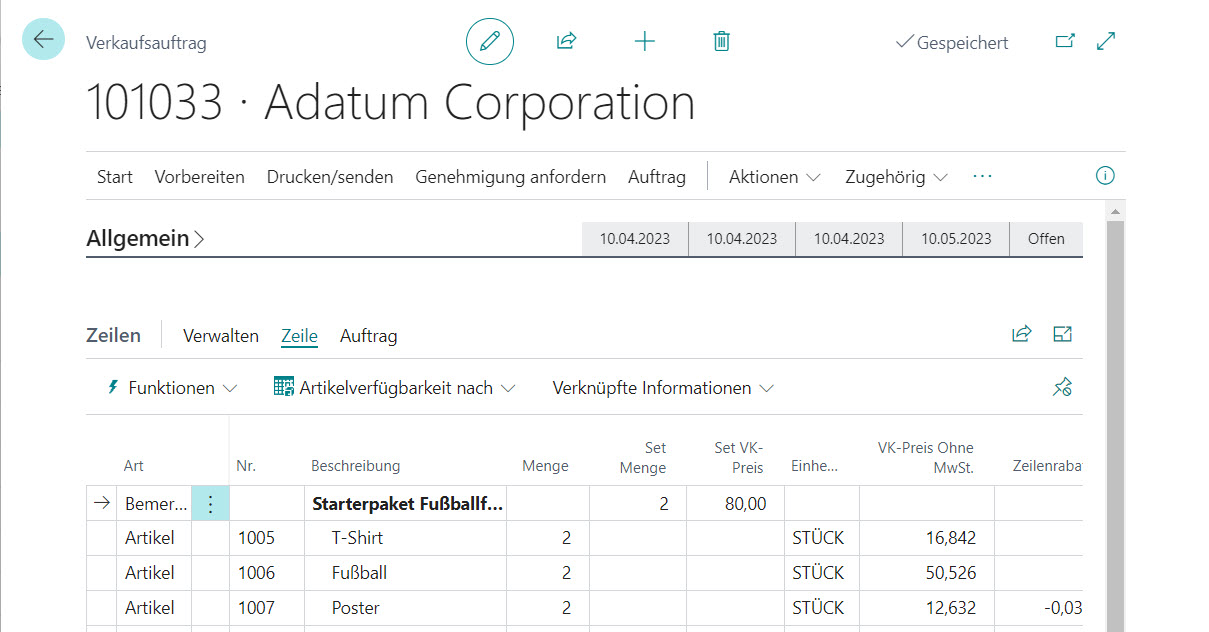The height and width of the screenshot is (632, 1209).
Task: Click the Set Menge column header
Action: point(643,458)
